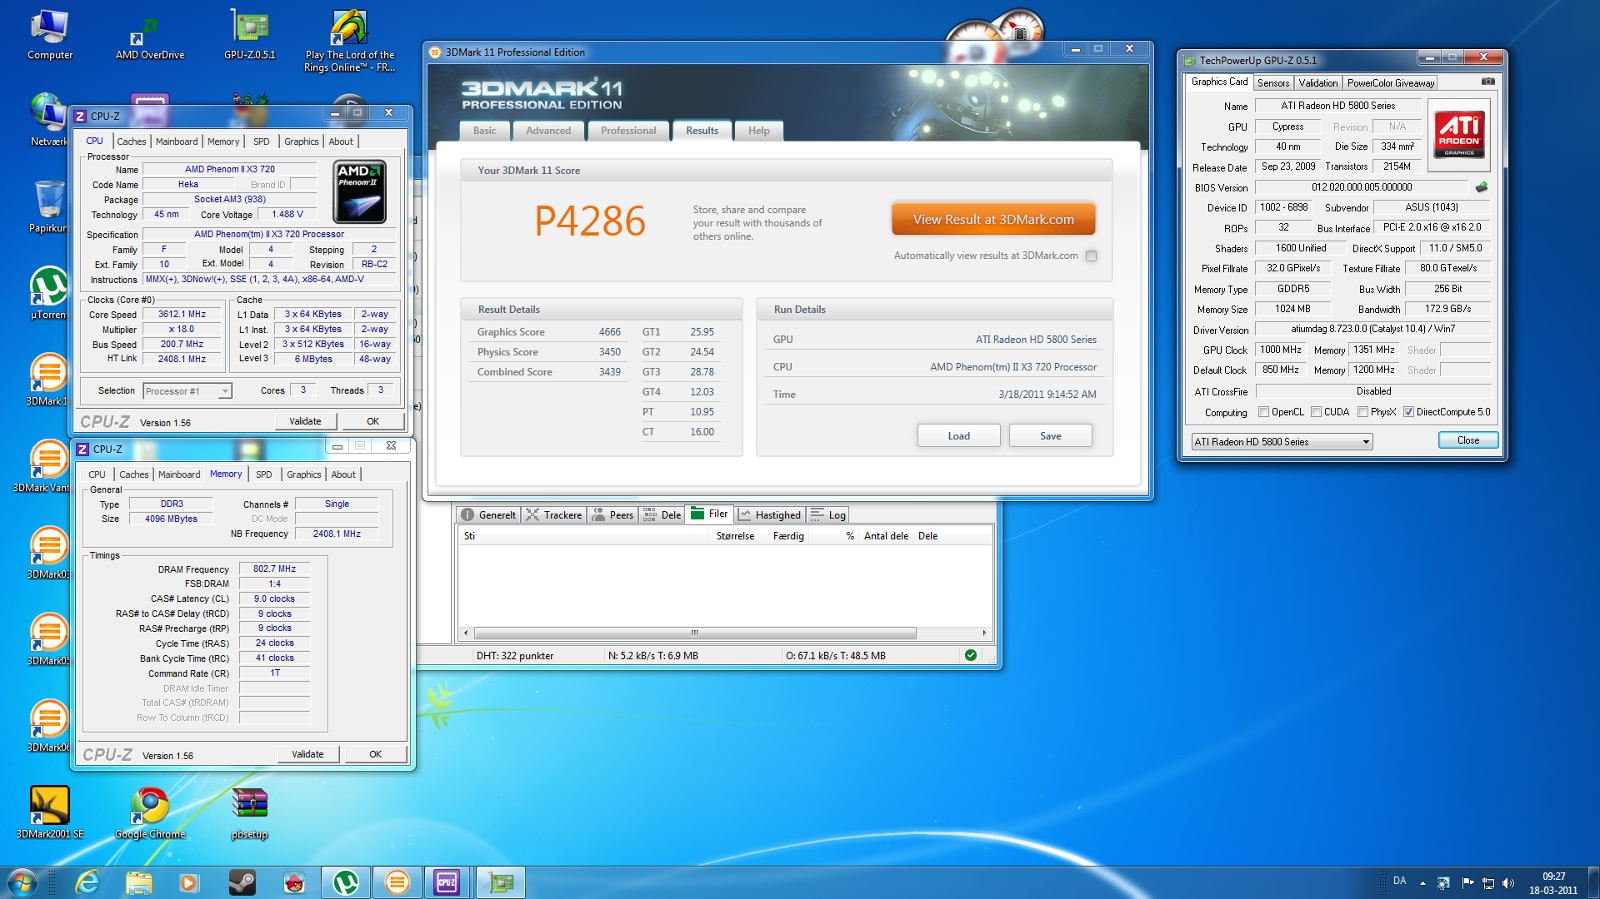Image resolution: width=1600 pixels, height=899 pixels.
Task: Toggle the PhysX checkbox in GPU-Z
Action: click(x=1362, y=412)
